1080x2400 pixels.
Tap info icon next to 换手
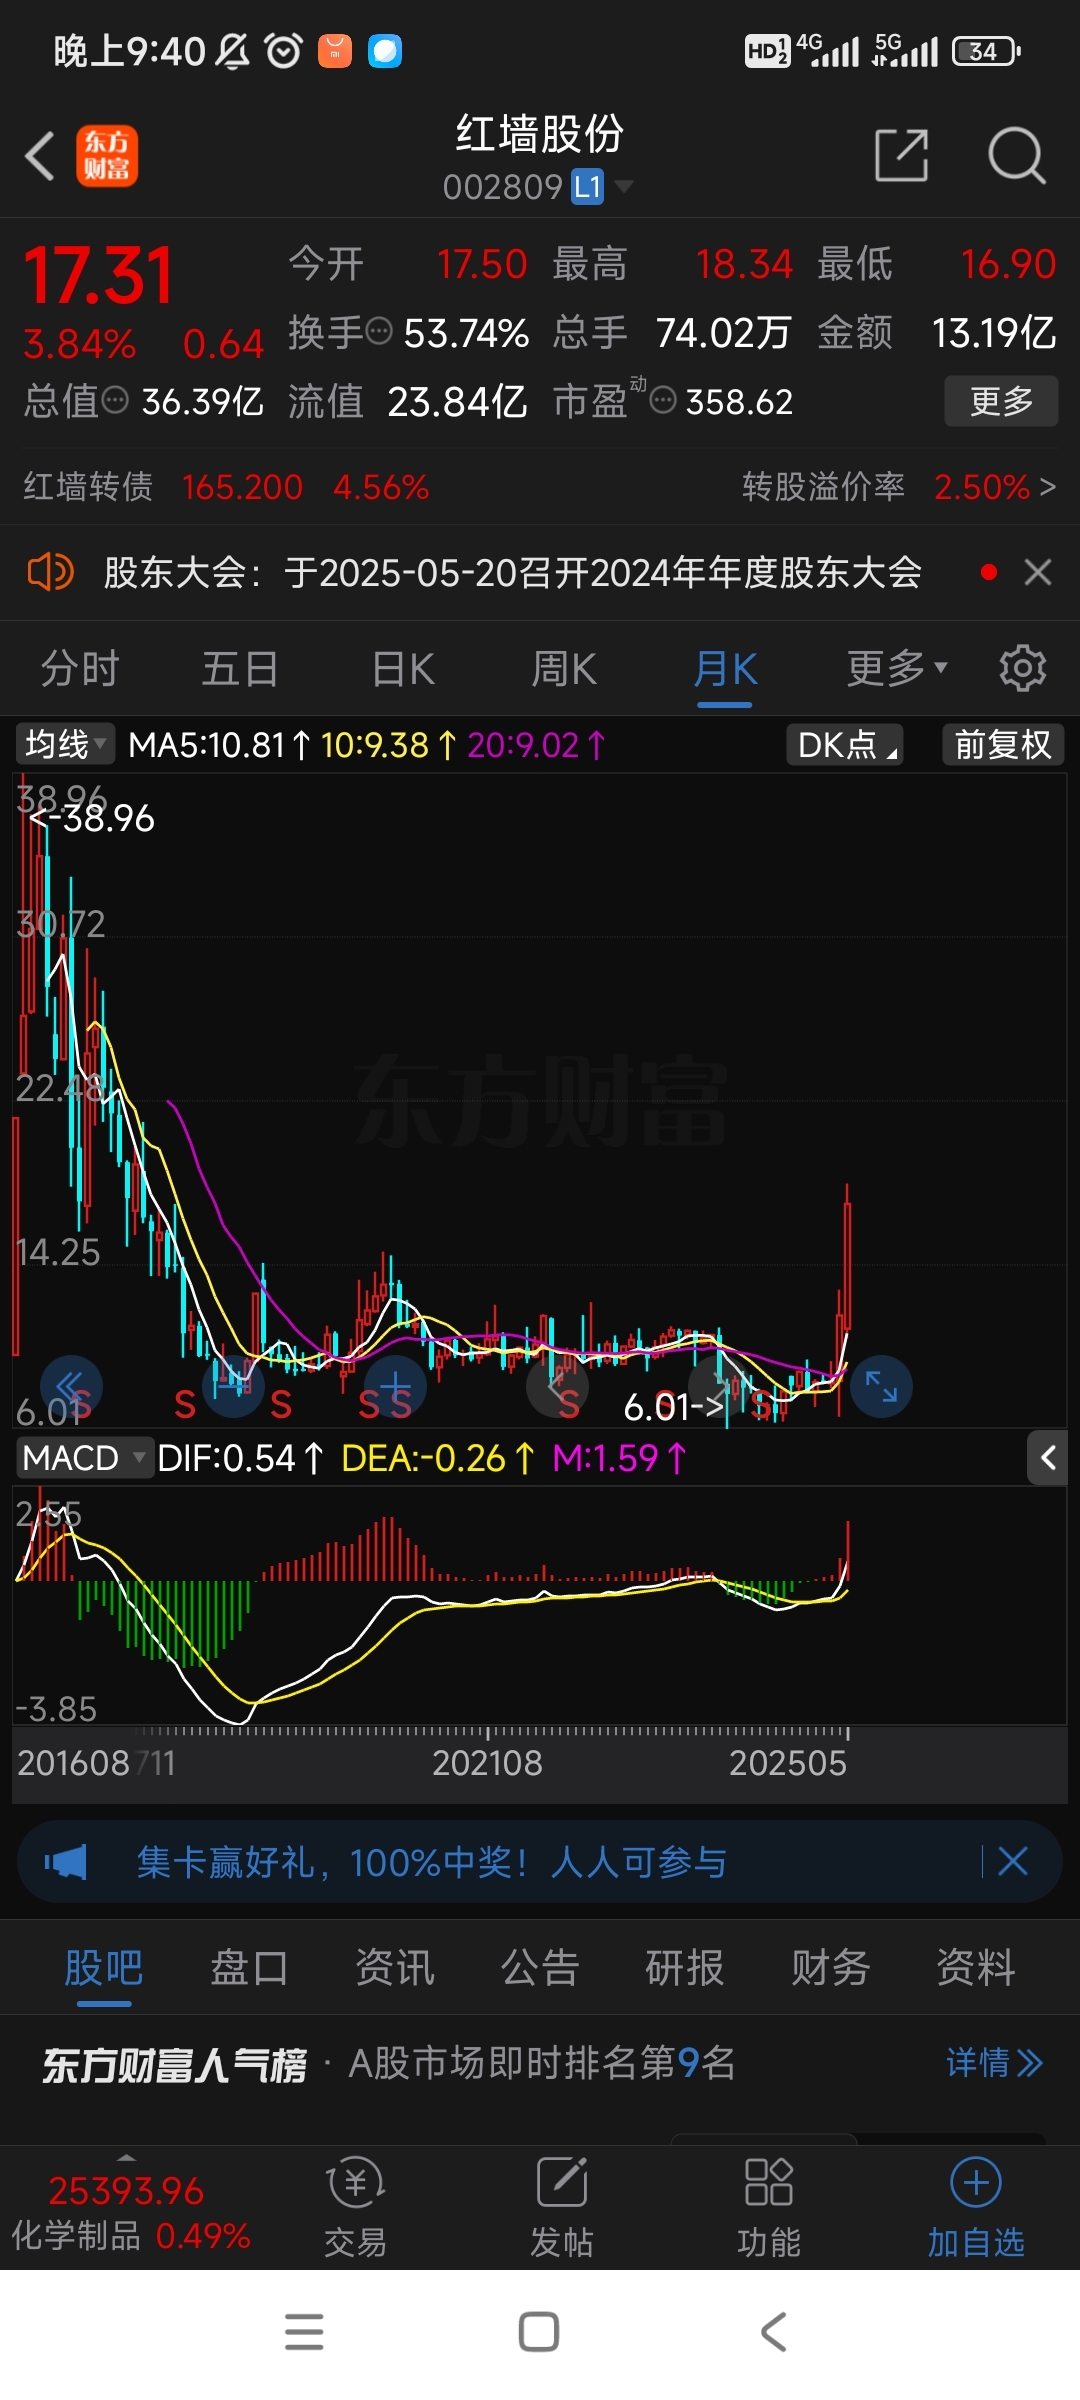click(x=379, y=330)
